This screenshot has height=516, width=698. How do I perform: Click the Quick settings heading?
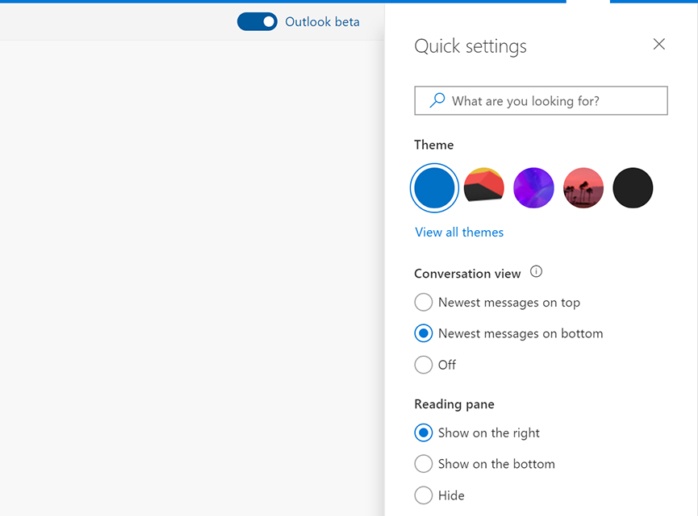click(470, 46)
